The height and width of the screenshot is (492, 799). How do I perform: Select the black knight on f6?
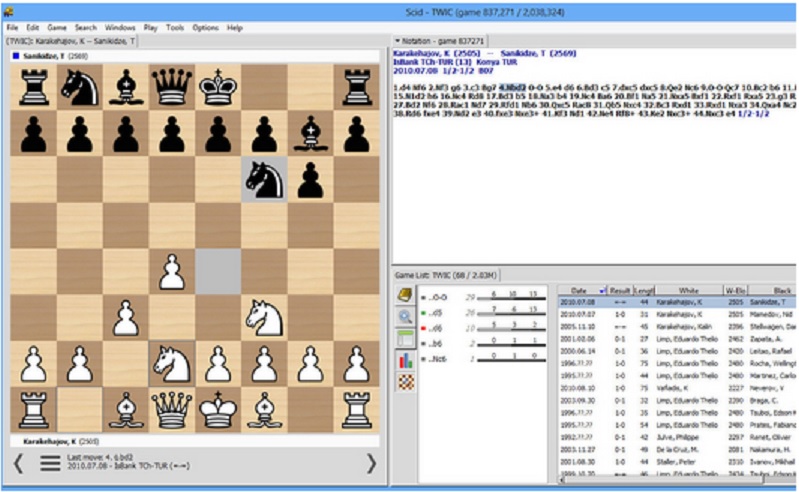point(264,180)
